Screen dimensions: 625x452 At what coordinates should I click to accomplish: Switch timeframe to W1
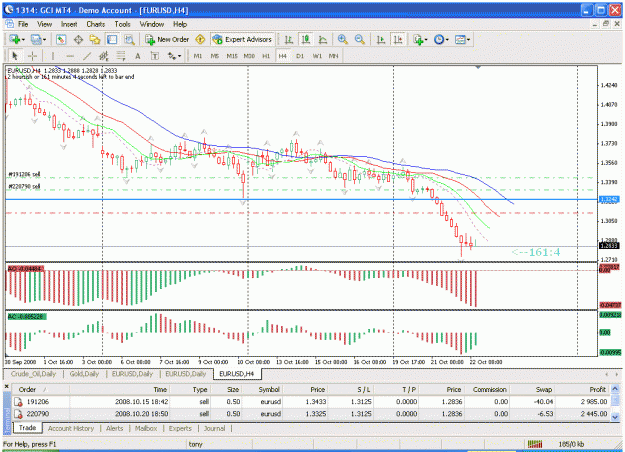[x=317, y=56]
